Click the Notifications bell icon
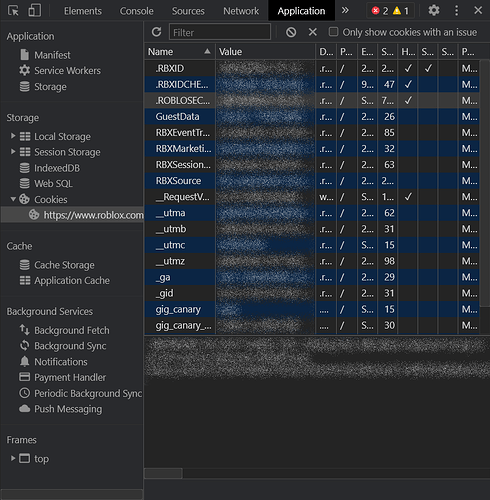This screenshot has height=500, width=490. point(24,361)
